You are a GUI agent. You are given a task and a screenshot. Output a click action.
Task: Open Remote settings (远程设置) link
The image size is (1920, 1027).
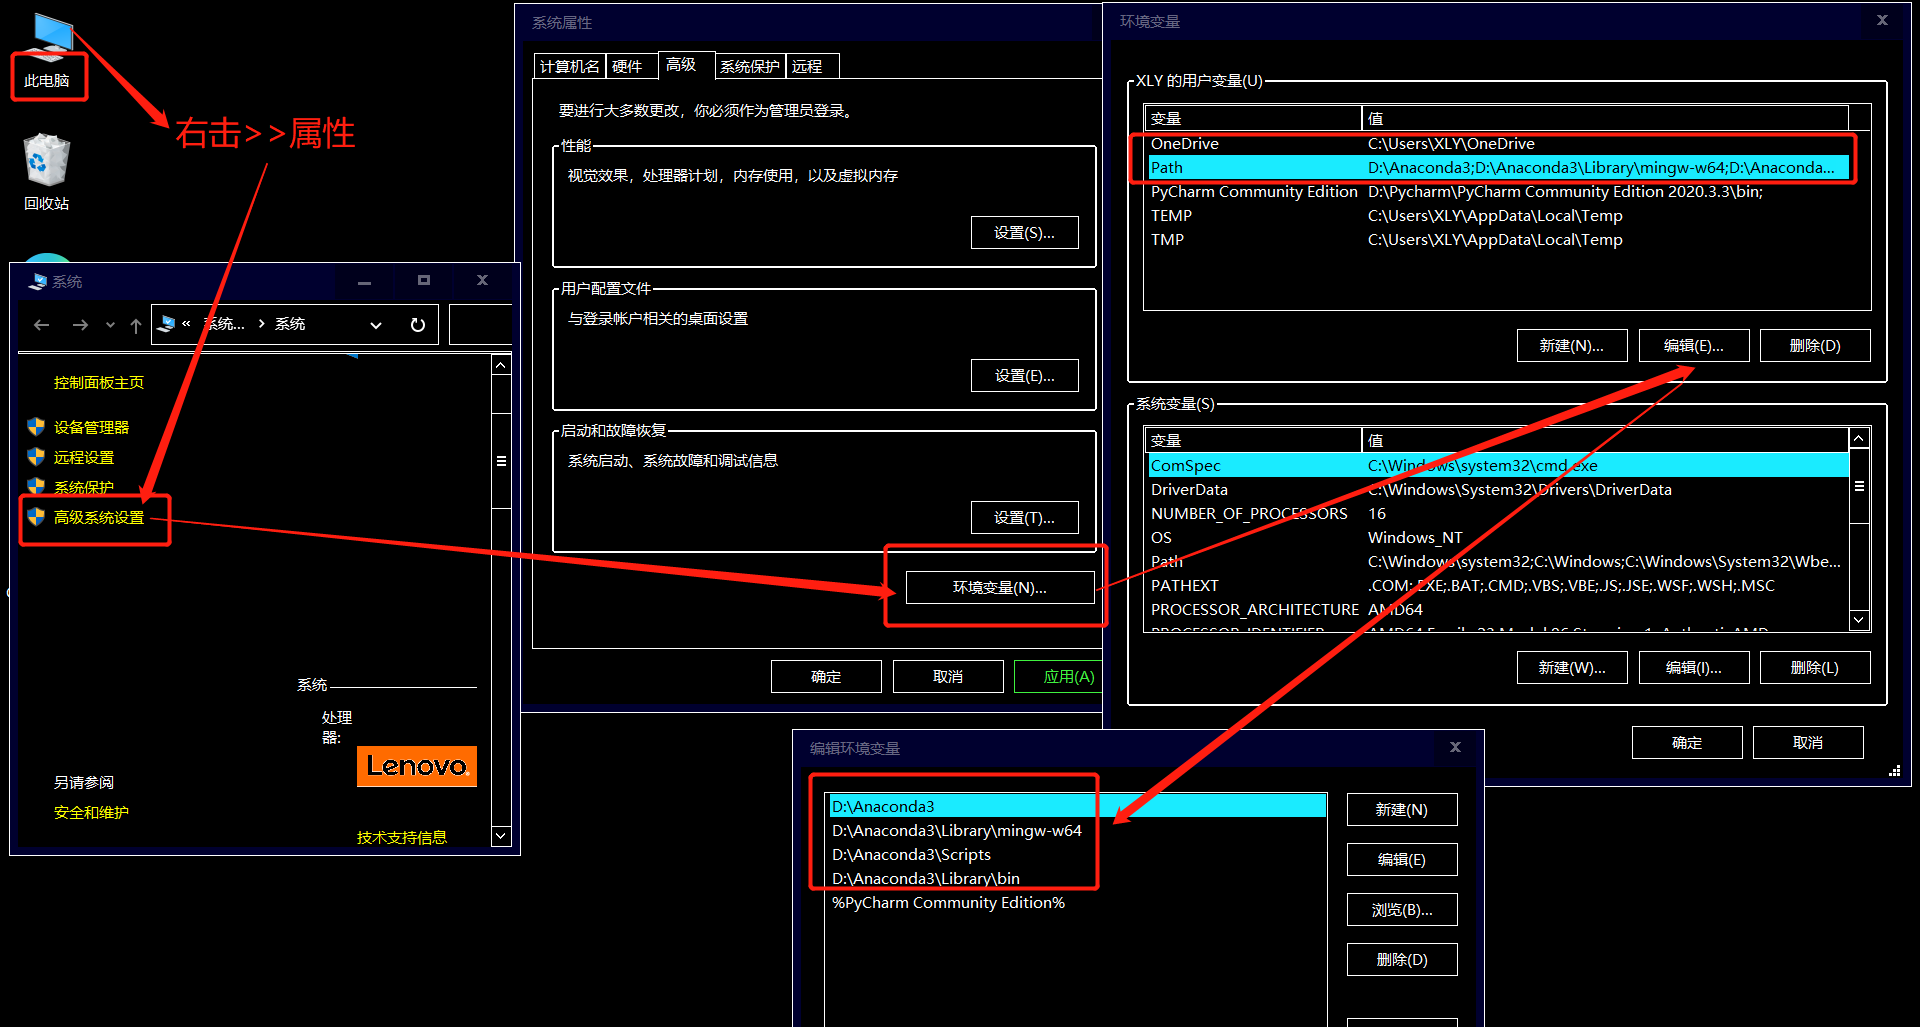click(84, 458)
